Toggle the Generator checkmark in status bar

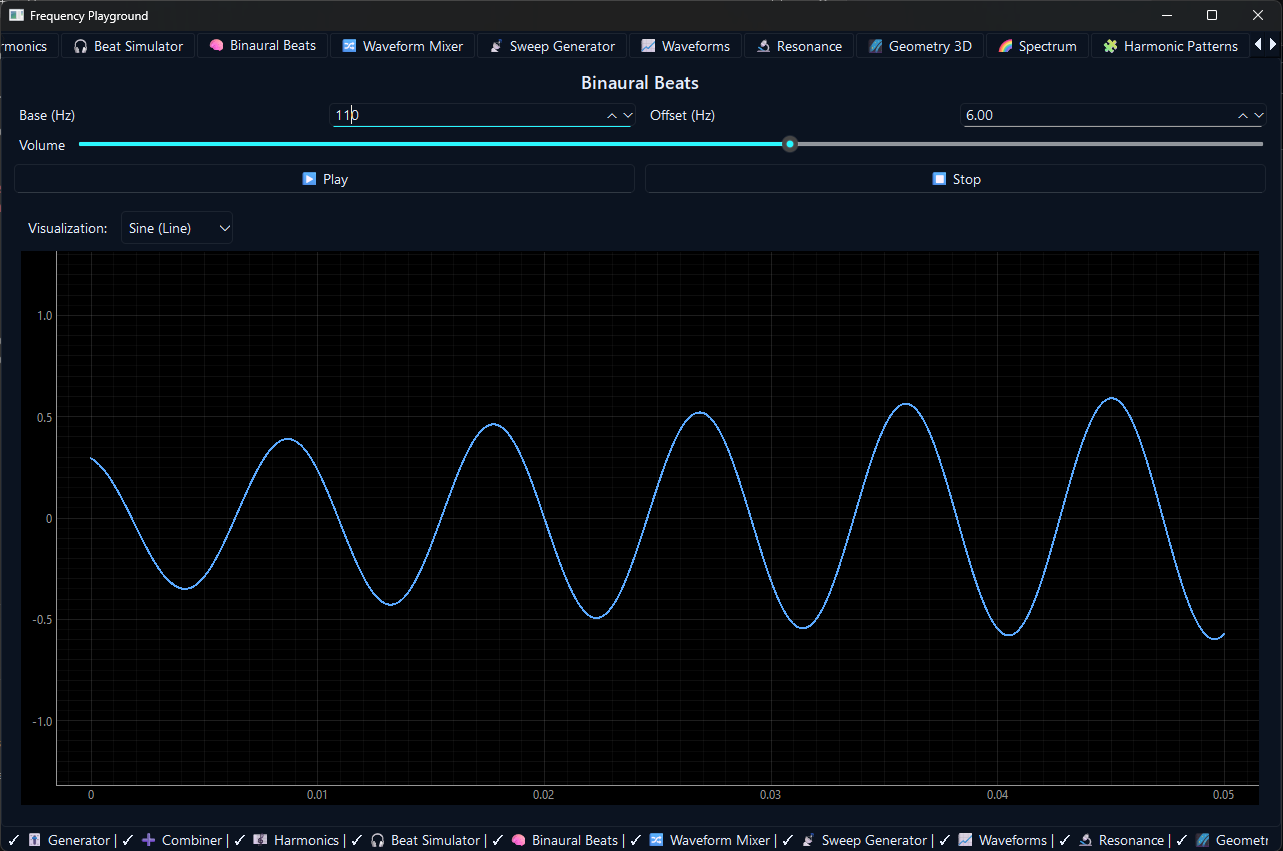12,840
